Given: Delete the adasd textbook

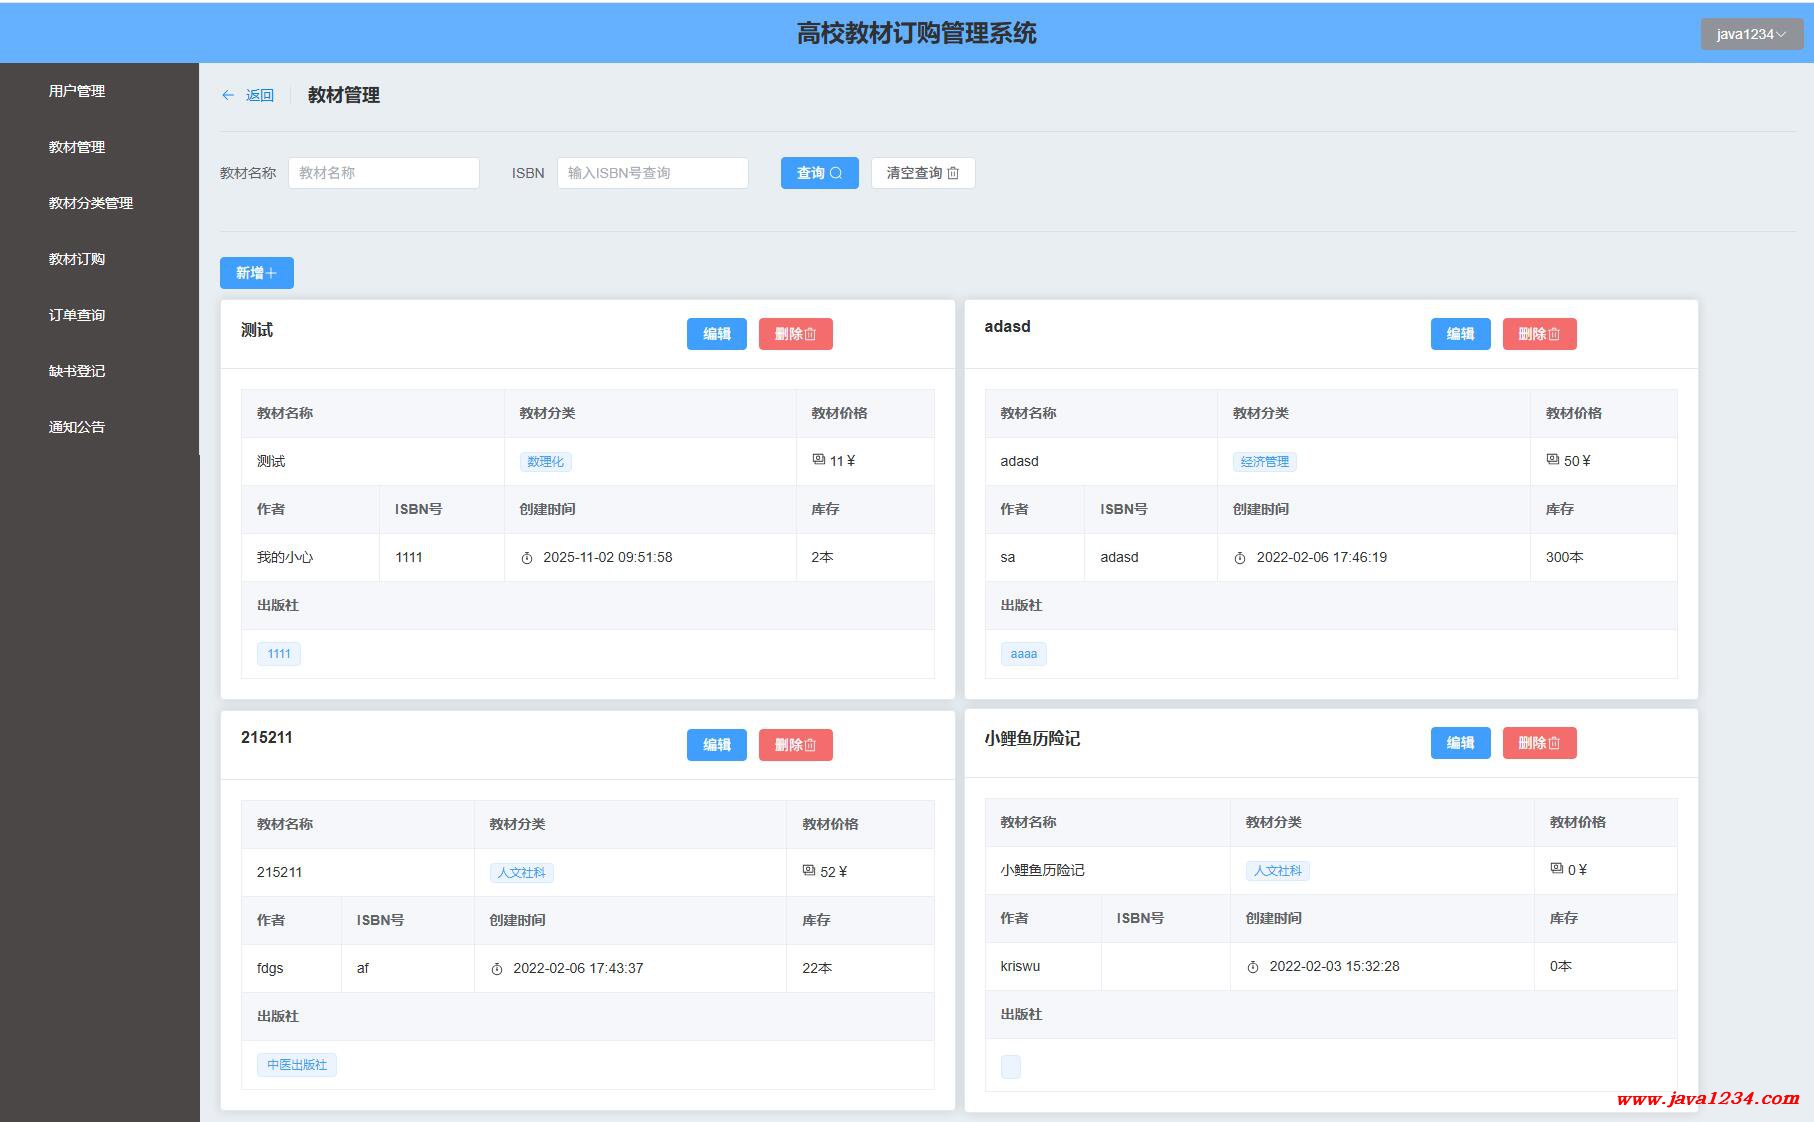Looking at the screenshot, I should pos(1539,334).
